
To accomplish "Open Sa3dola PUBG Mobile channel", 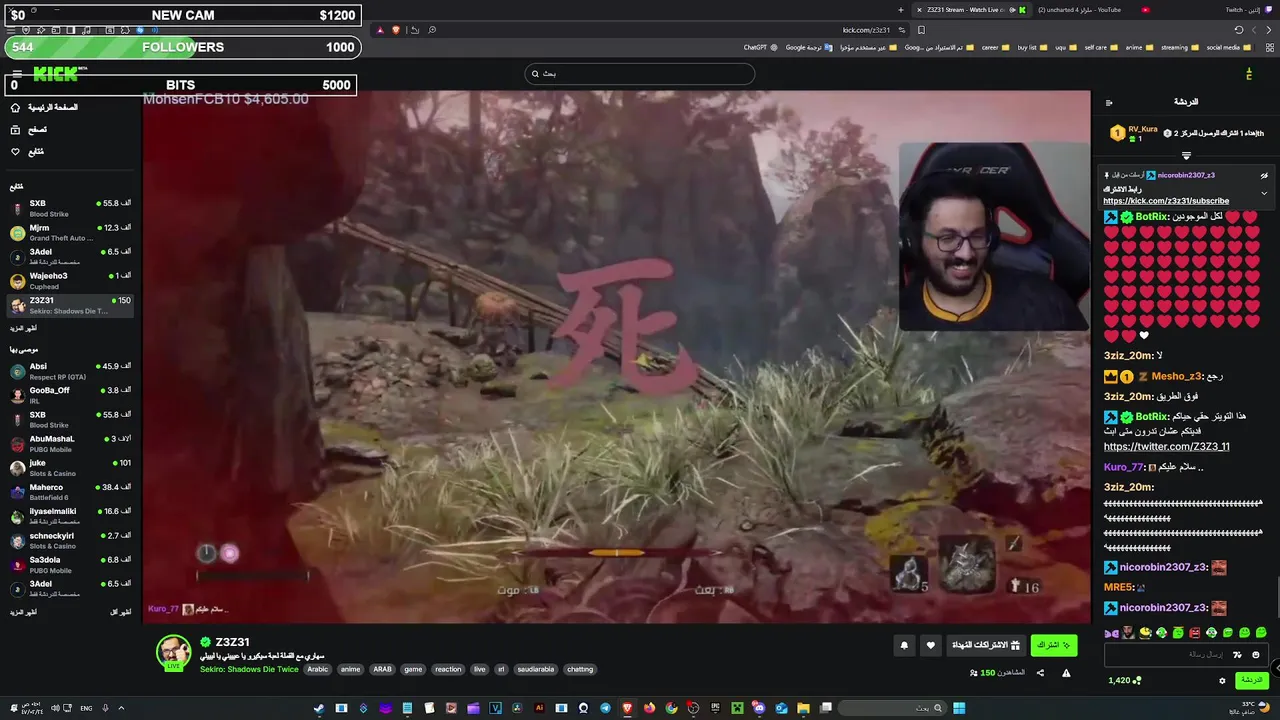I will [70, 565].
